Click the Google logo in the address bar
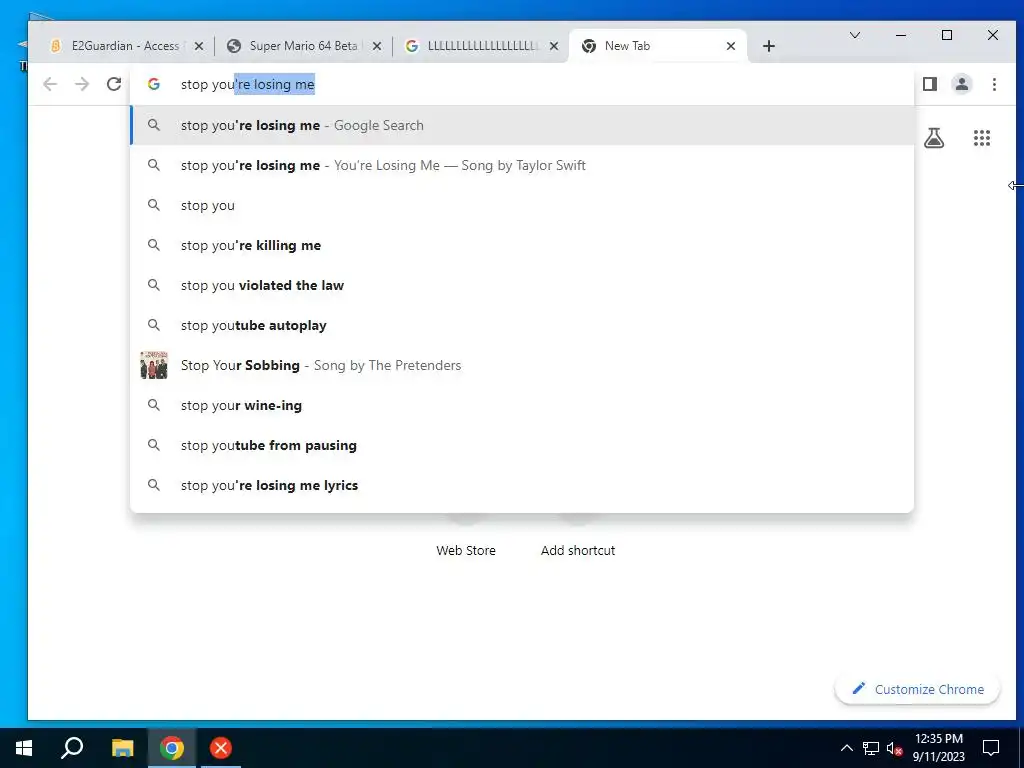This screenshot has height=768, width=1024. coord(153,84)
